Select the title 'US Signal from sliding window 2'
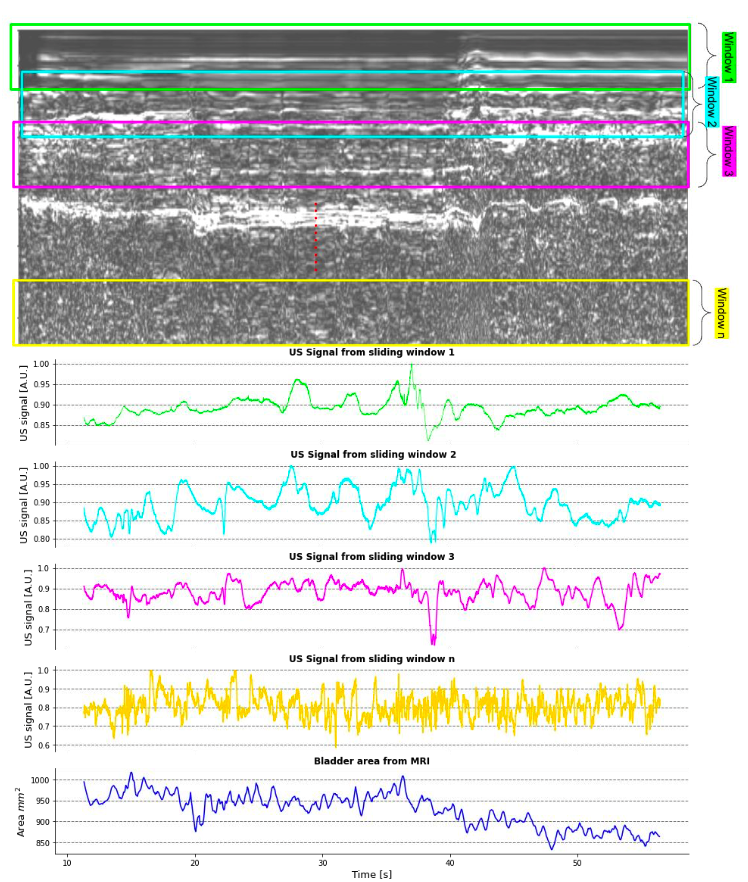This screenshot has width=748, height=882. (x=371, y=455)
